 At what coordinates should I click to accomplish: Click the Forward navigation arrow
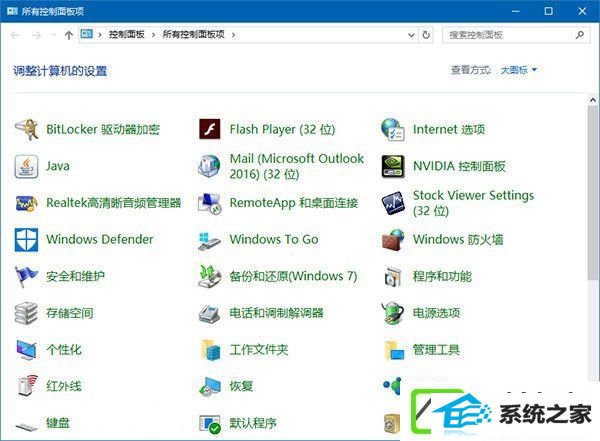pyautogui.click(x=36, y=35)
